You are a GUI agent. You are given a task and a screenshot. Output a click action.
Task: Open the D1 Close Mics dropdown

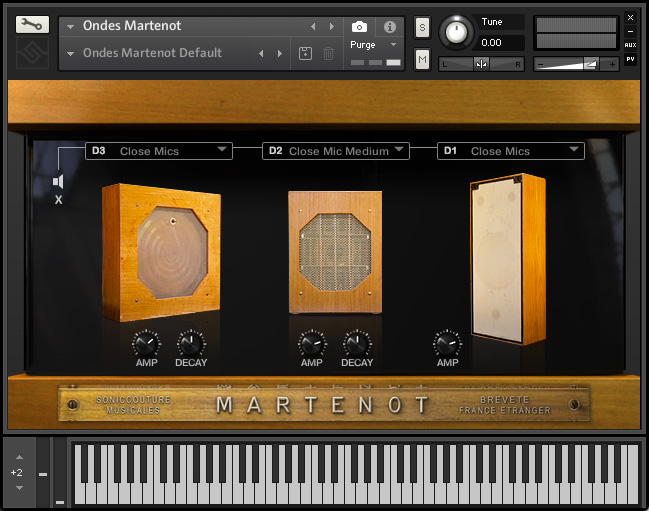click(x=511, y=151)
